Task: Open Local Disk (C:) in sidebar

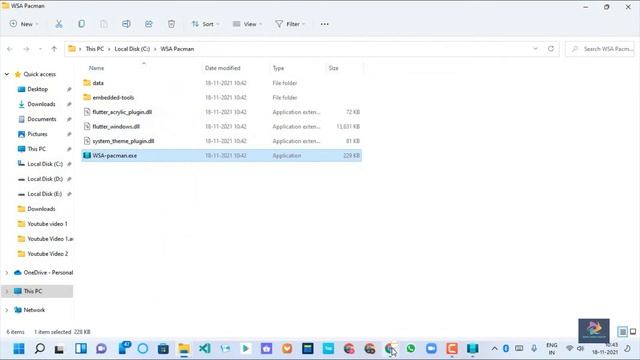Action: 45,164
